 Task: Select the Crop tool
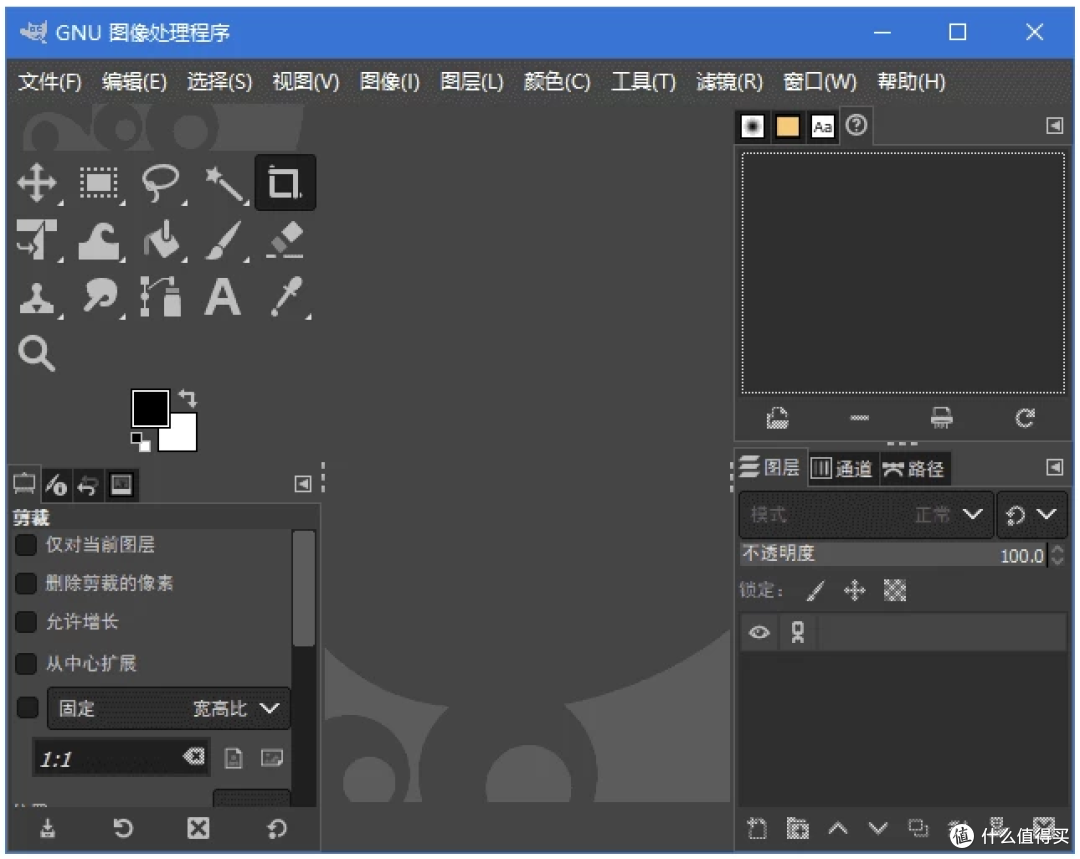285,183
